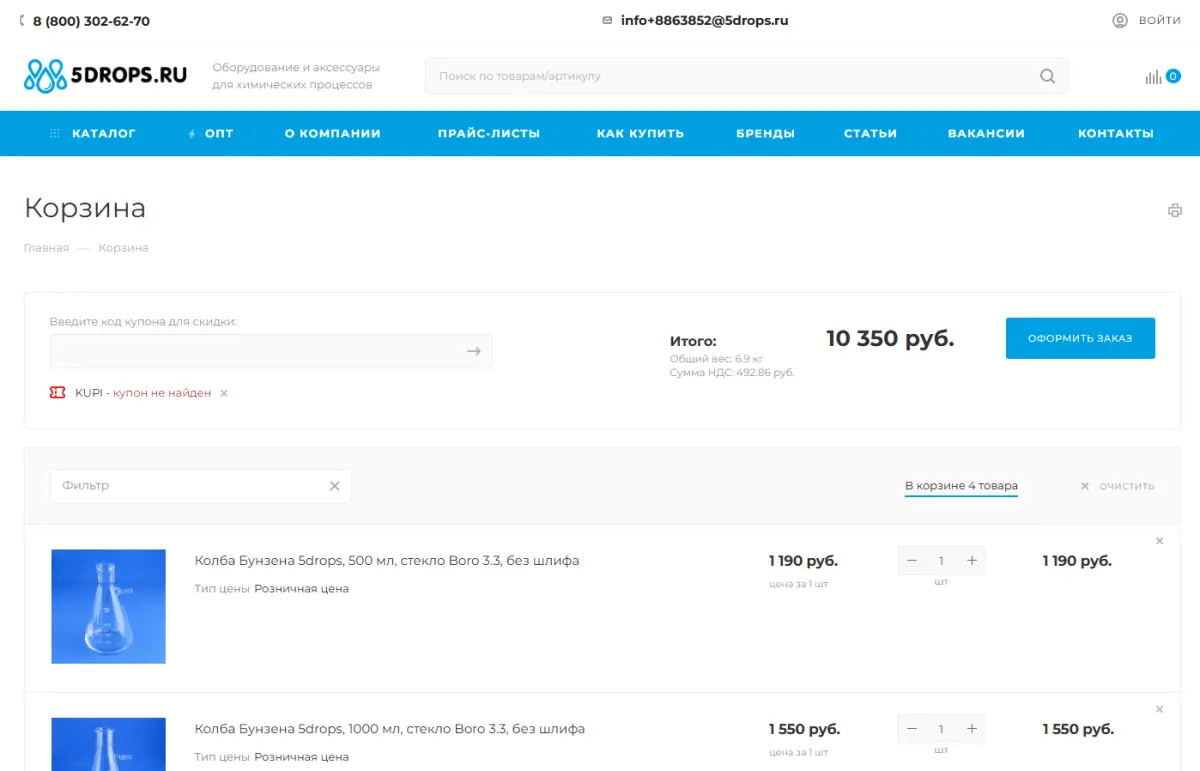Image resolution: width=1200 pixels, height=771 pixels.
Task: Click the ОФОРМИТЬ ЗАКАЗ button
Action: 1080,338
